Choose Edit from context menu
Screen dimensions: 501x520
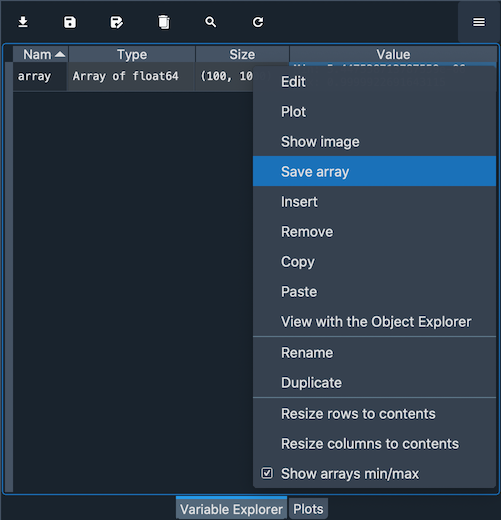point(374,82)
